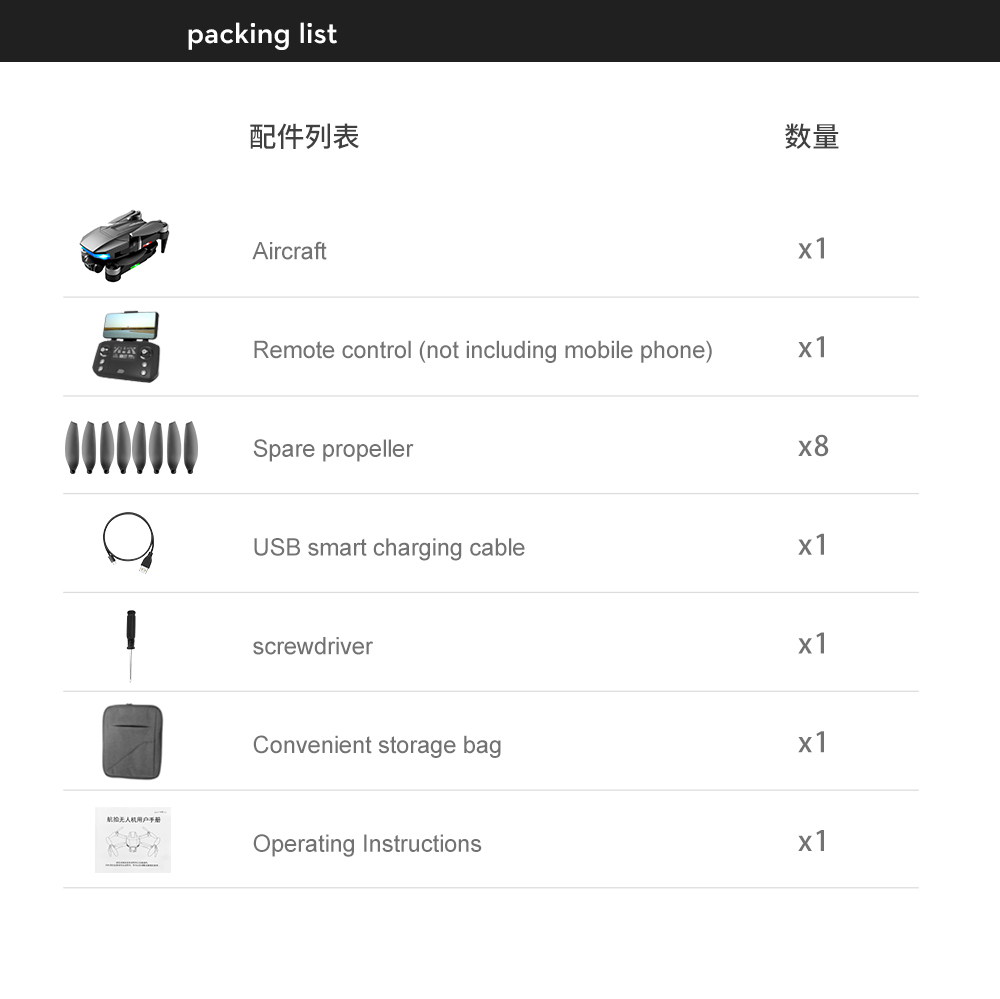Click the drone aircraft image
The image size is (1000, 999).
125,243
